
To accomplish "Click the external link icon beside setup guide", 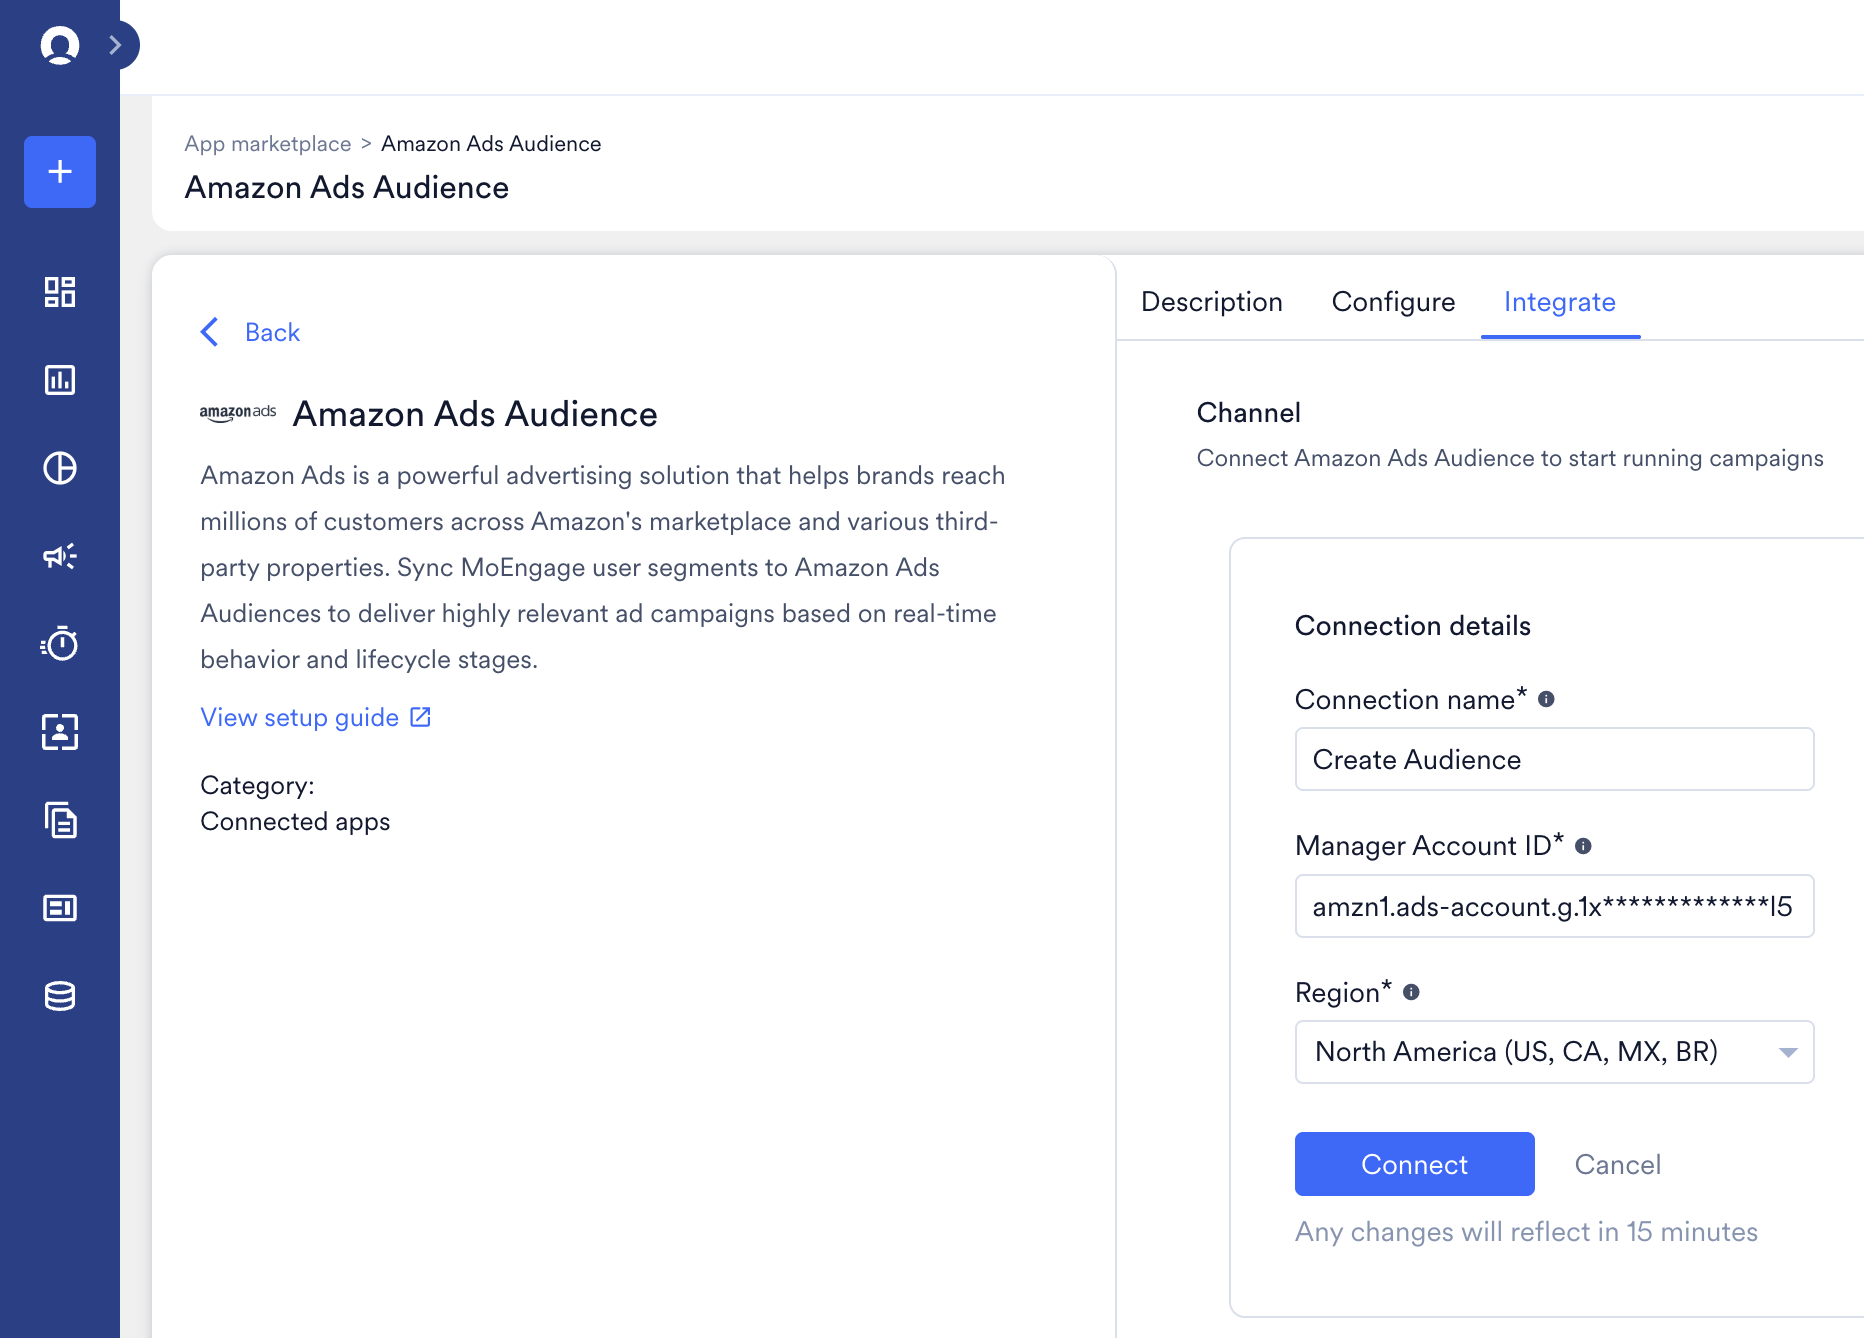I will pos(420,717).
